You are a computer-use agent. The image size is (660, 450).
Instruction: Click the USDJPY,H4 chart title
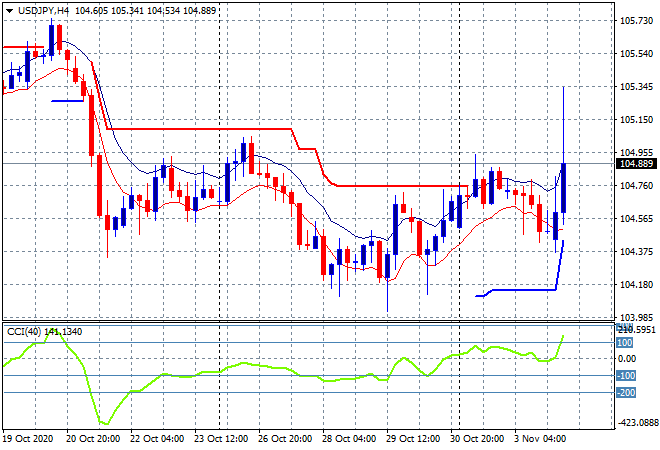pyautogui.click(x=43, y=11)
